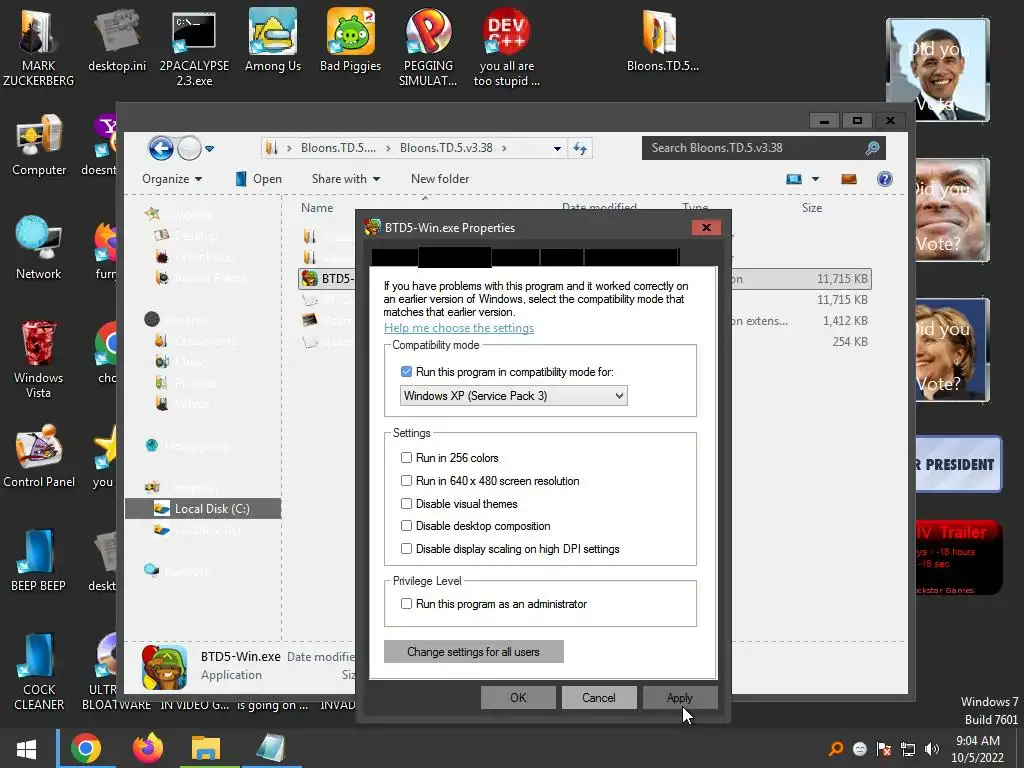Launch Firefox from the taskbar
This screenshot has width=1024, height=768.
click(148, 748)
